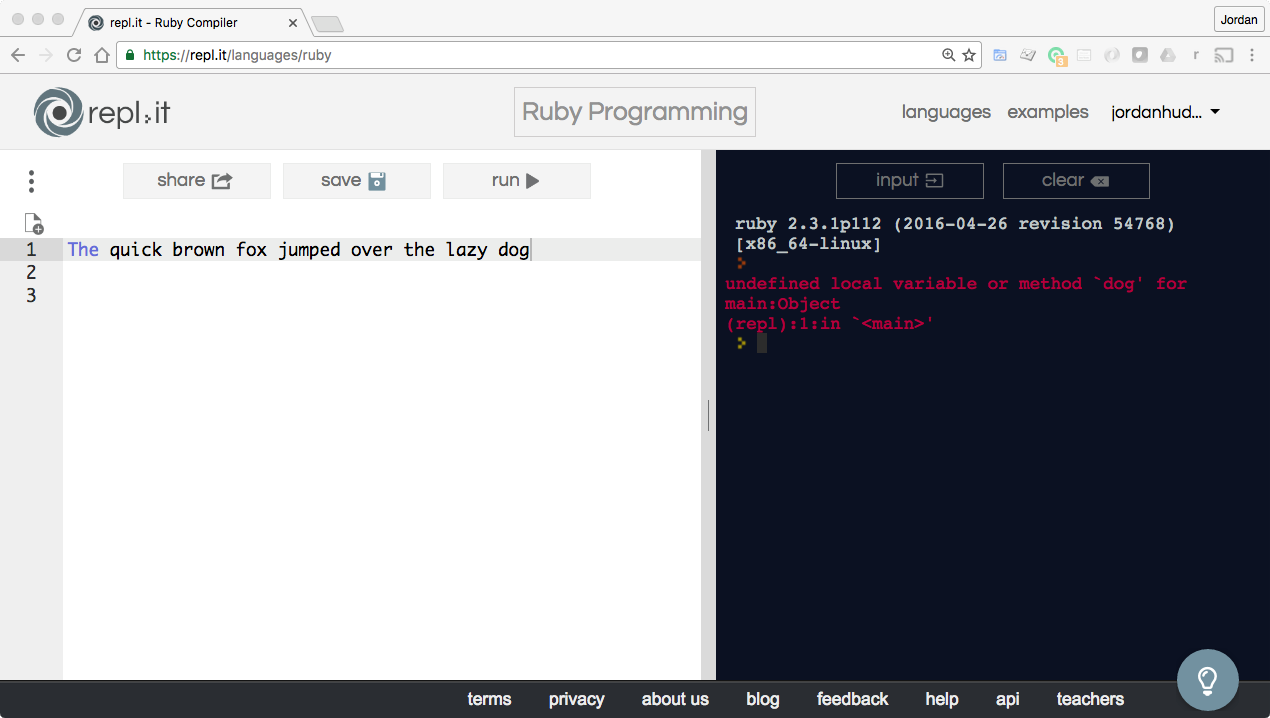This screenshot has width=1270, height=718.
Task: Click the Chrome cast icon
Action: [x=1223, y=56]
